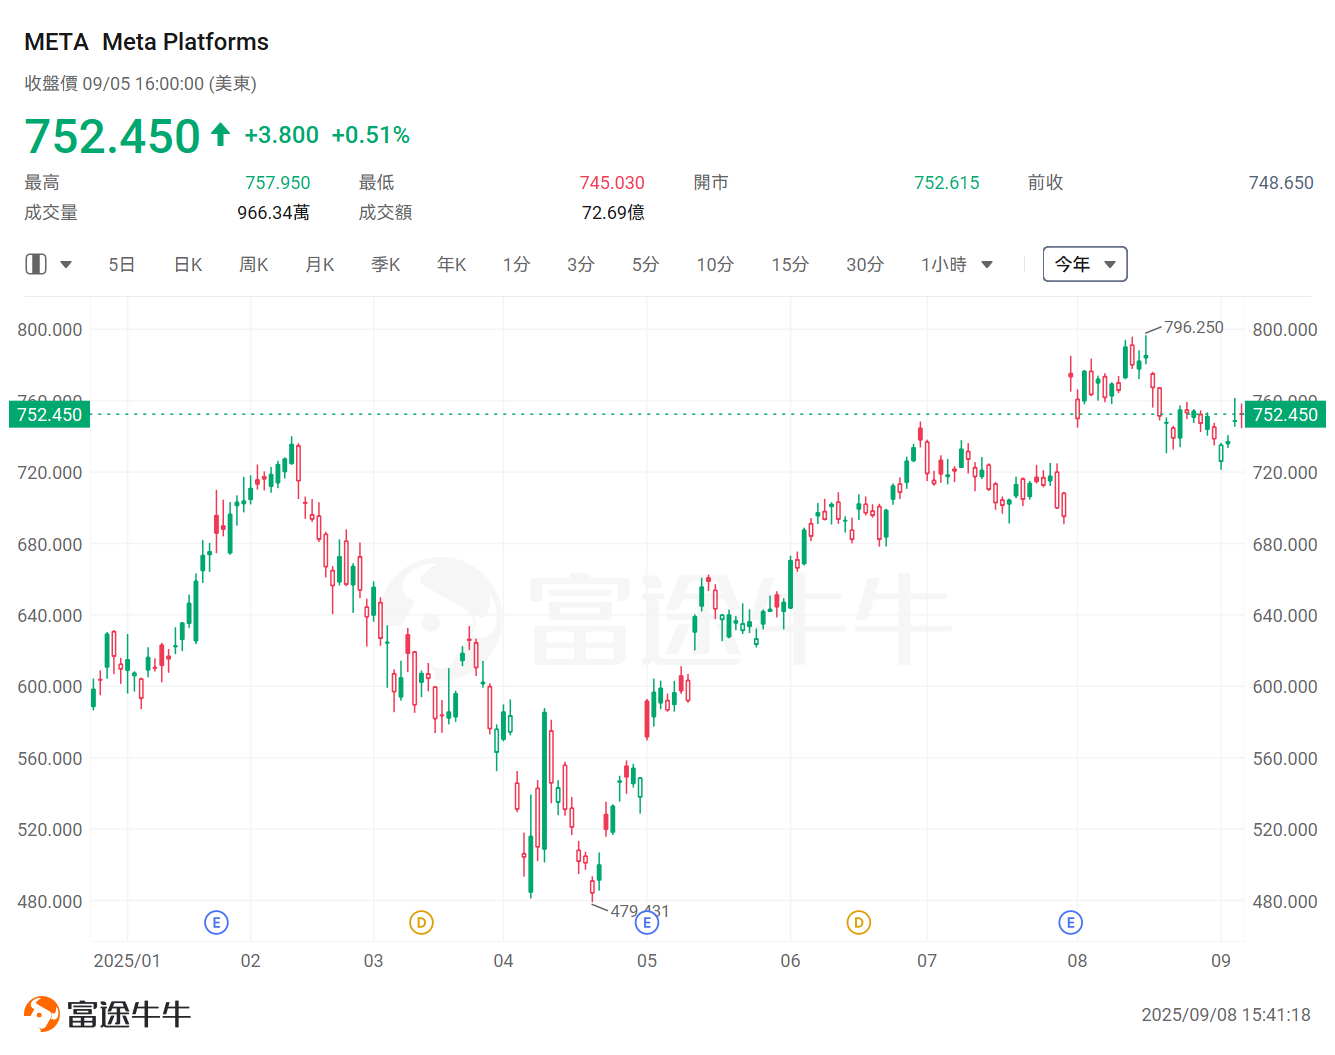Open the 今年 date range dropdown
1335x1055 pixels.
(x=1085, y=264)
